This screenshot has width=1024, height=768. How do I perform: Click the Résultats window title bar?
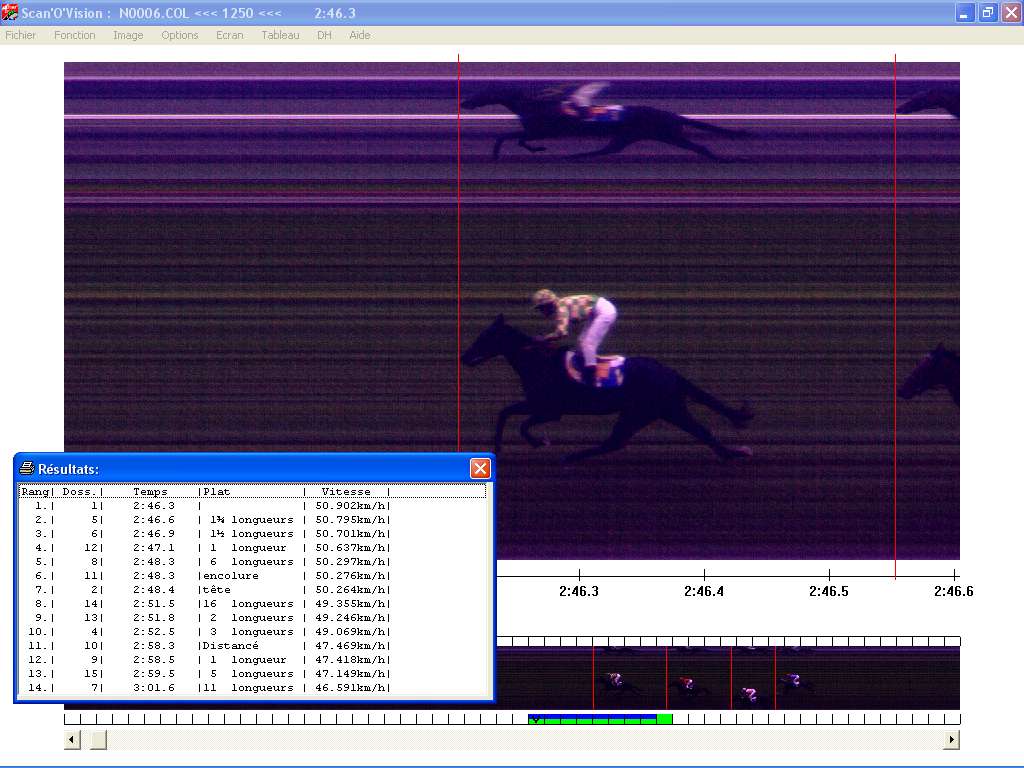254,468
